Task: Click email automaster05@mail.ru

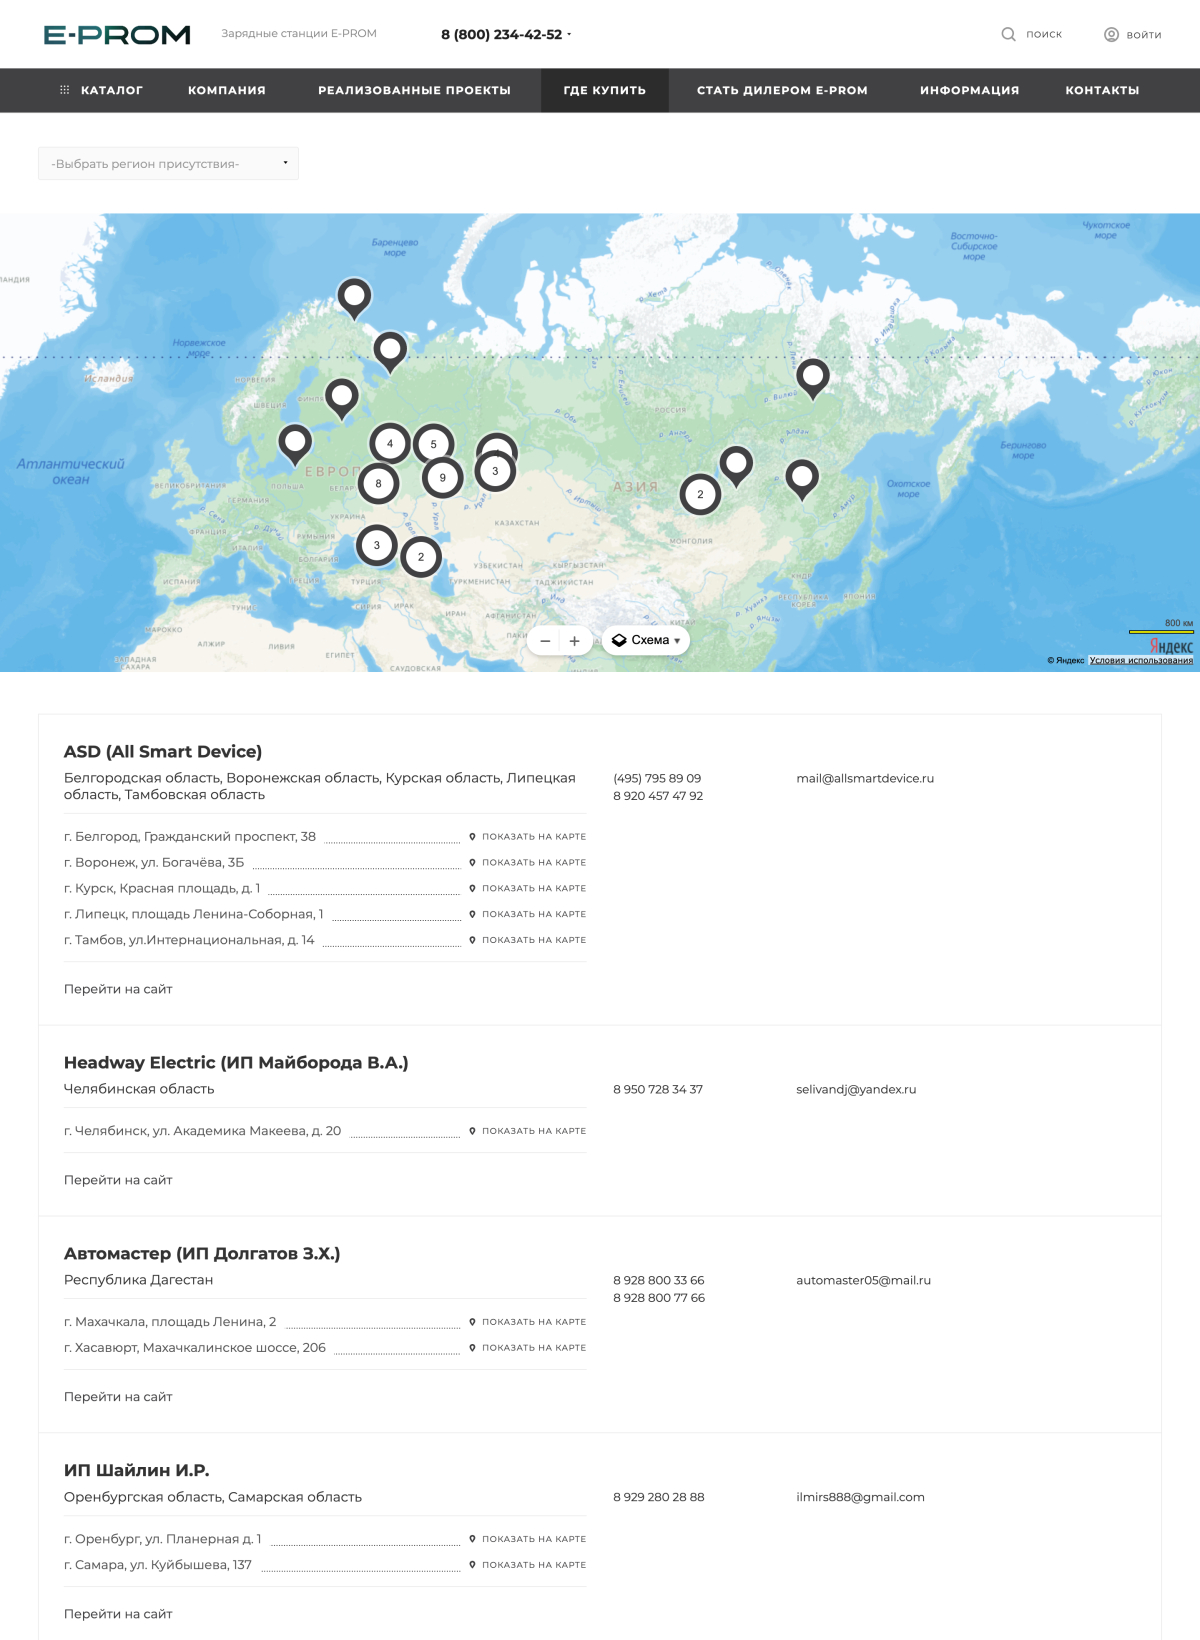Action: 863,1281
